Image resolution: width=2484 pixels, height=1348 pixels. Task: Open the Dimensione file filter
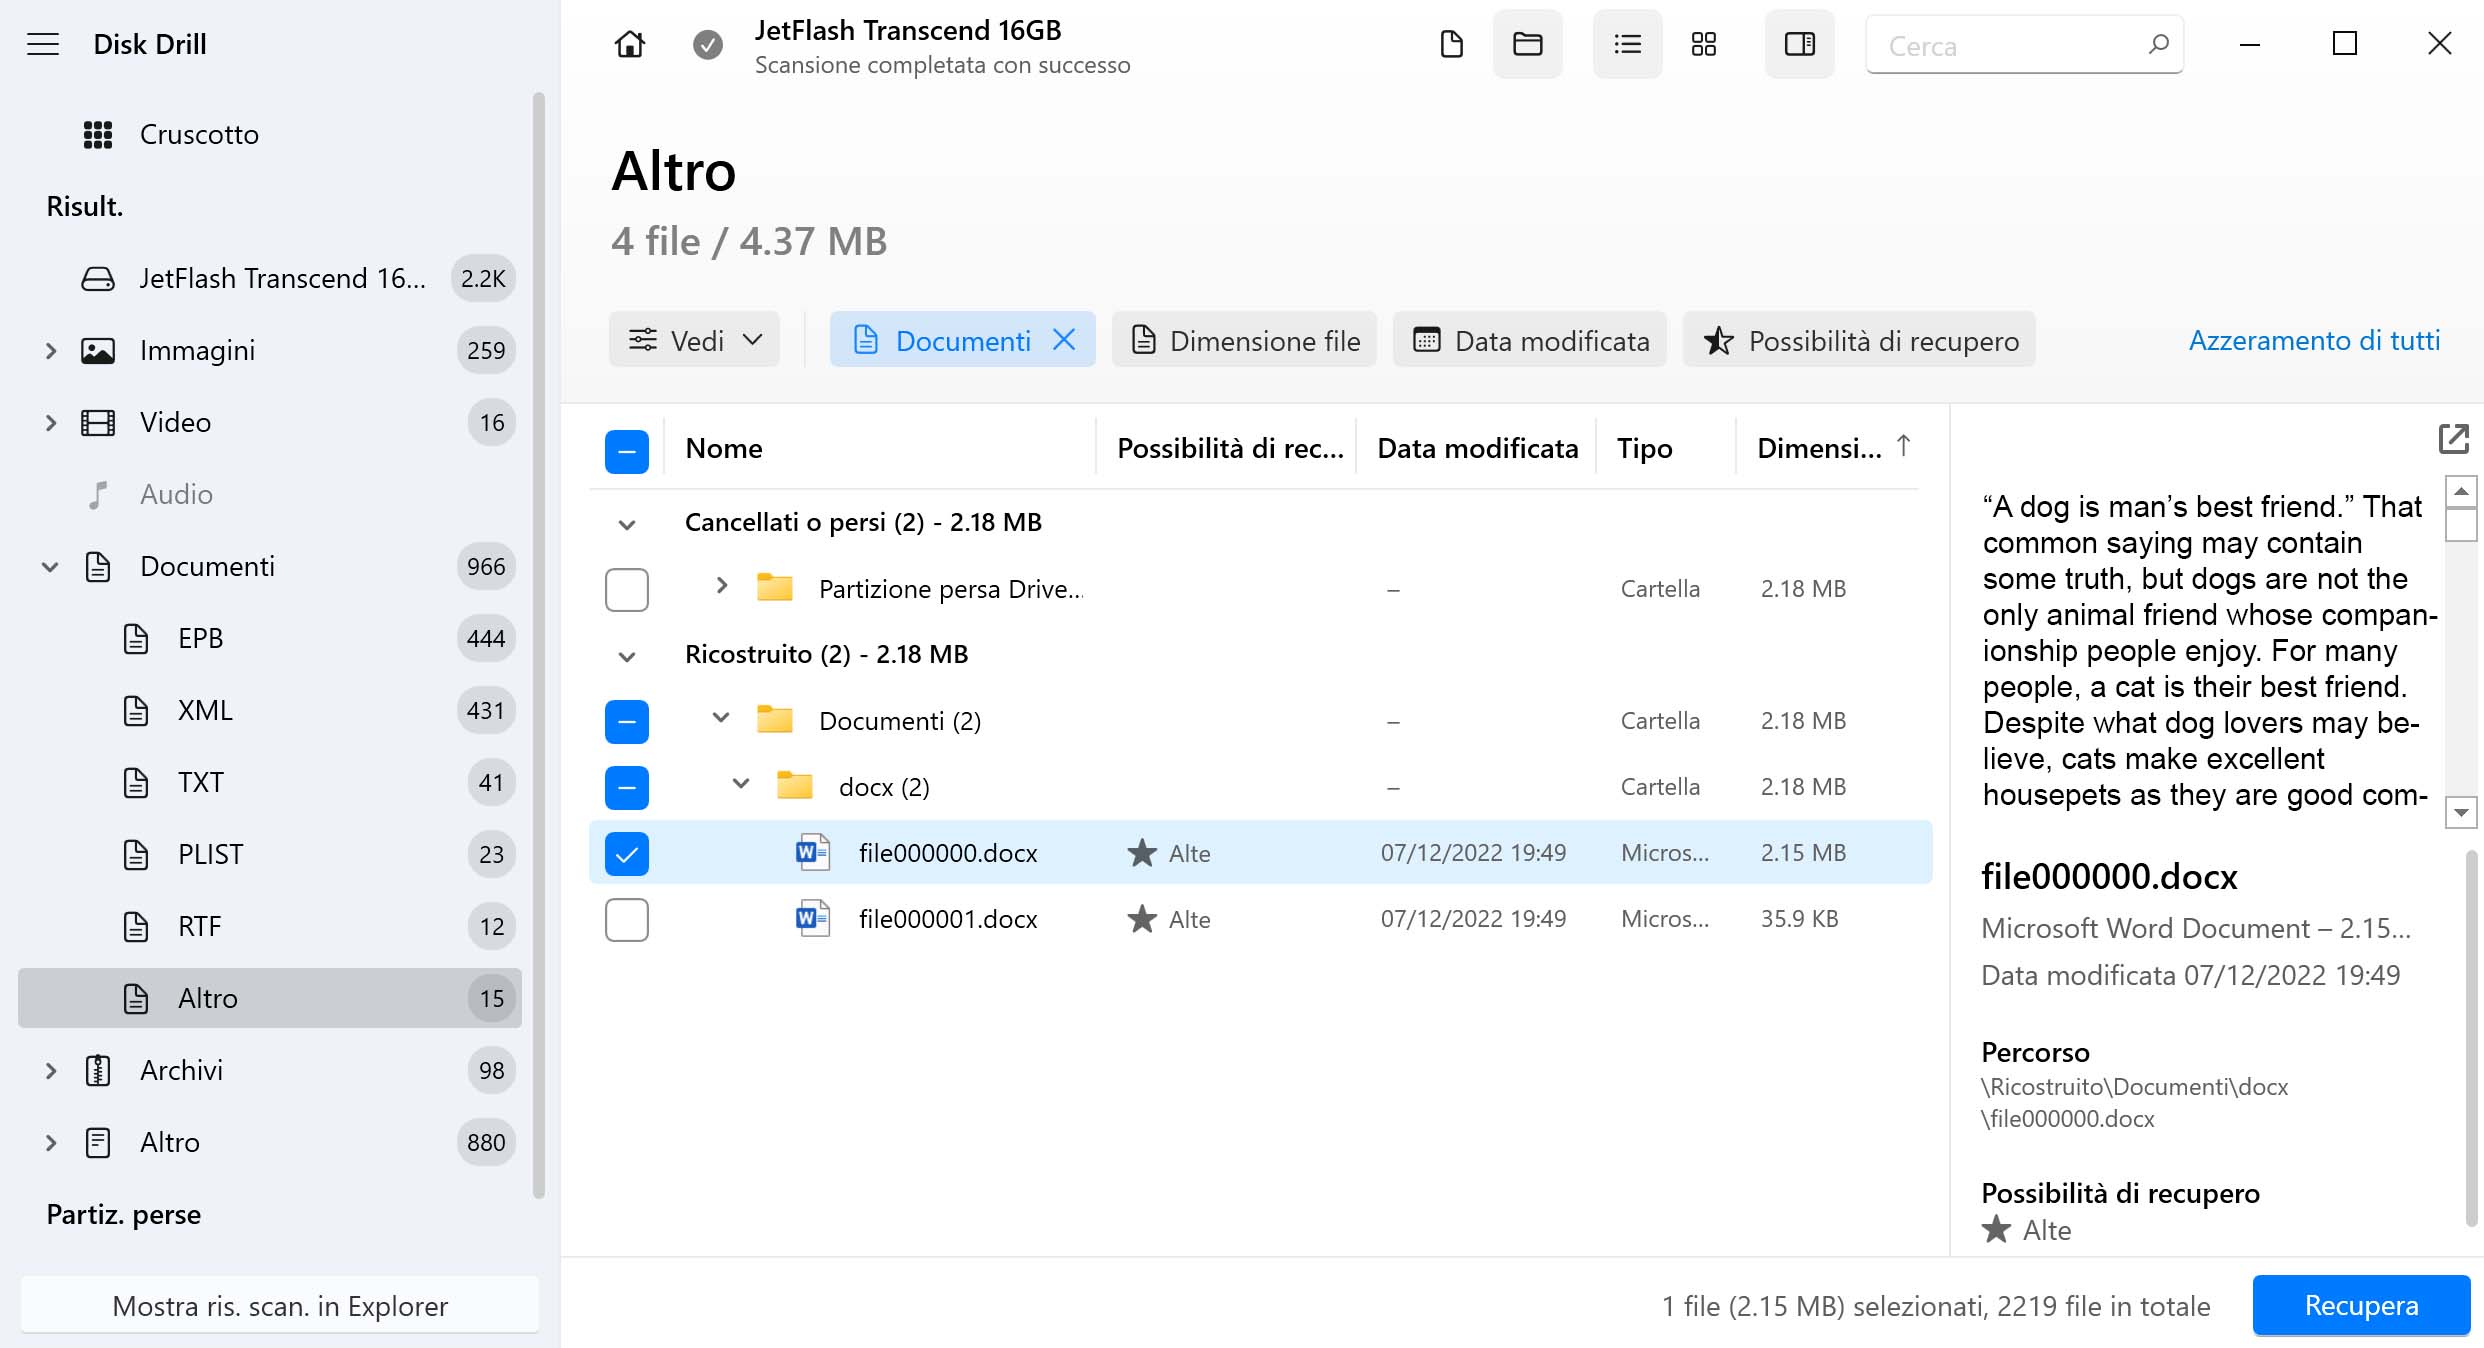pyautogui.click(x=1244, y=340)
